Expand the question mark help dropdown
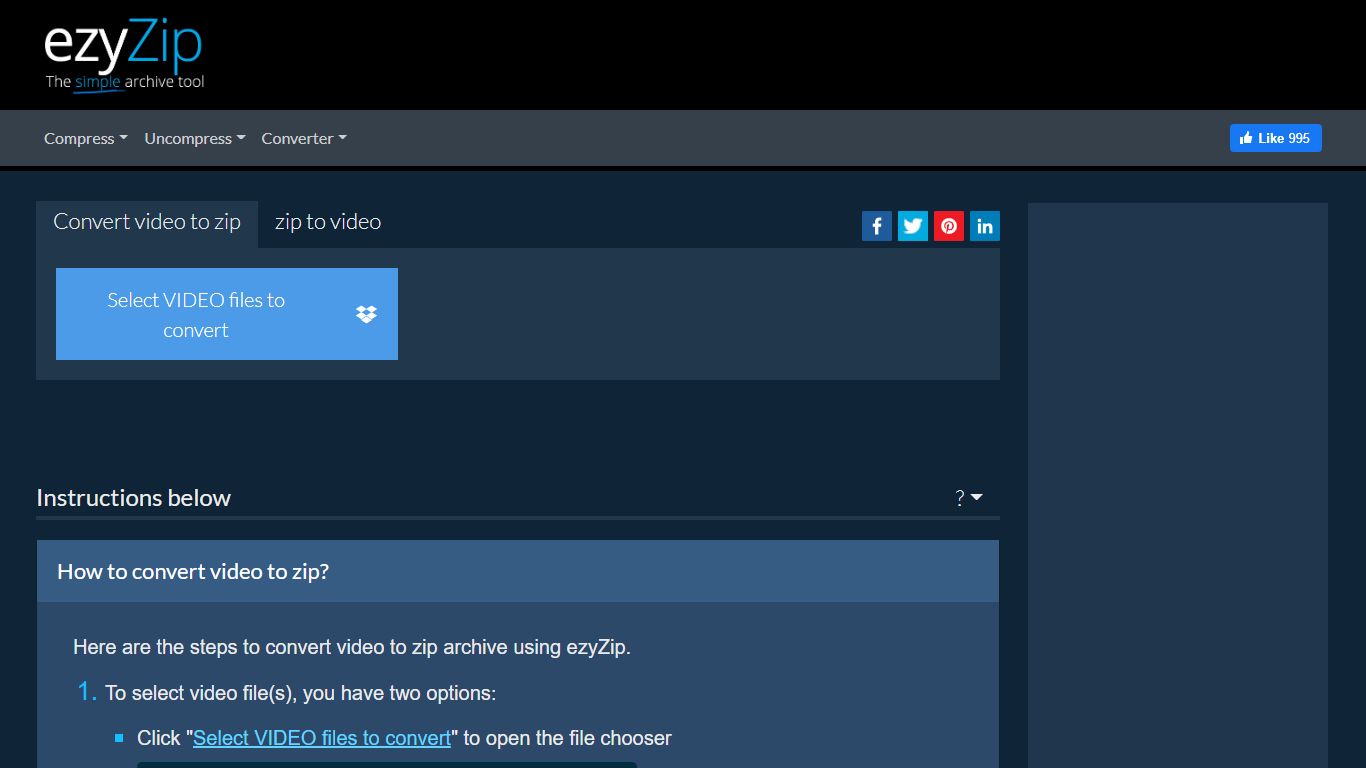The height and width of the screenshot is (768, 1366). [x=969, y=498]
